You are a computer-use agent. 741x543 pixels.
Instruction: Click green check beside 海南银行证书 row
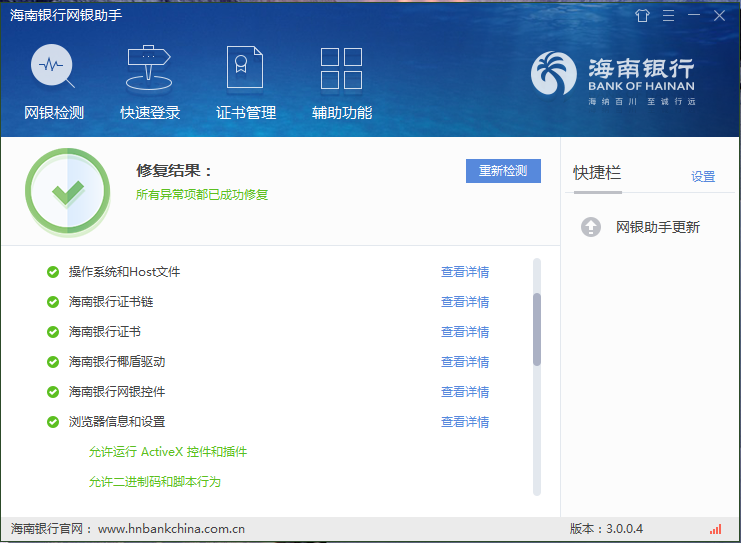53,332
